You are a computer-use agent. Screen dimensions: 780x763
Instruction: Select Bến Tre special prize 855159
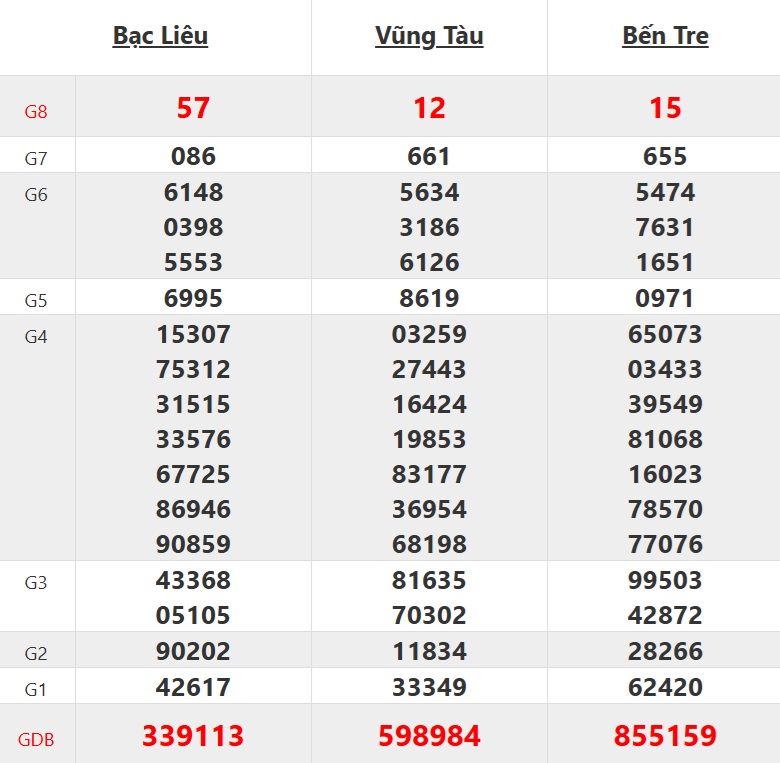[x=665, y=736]
